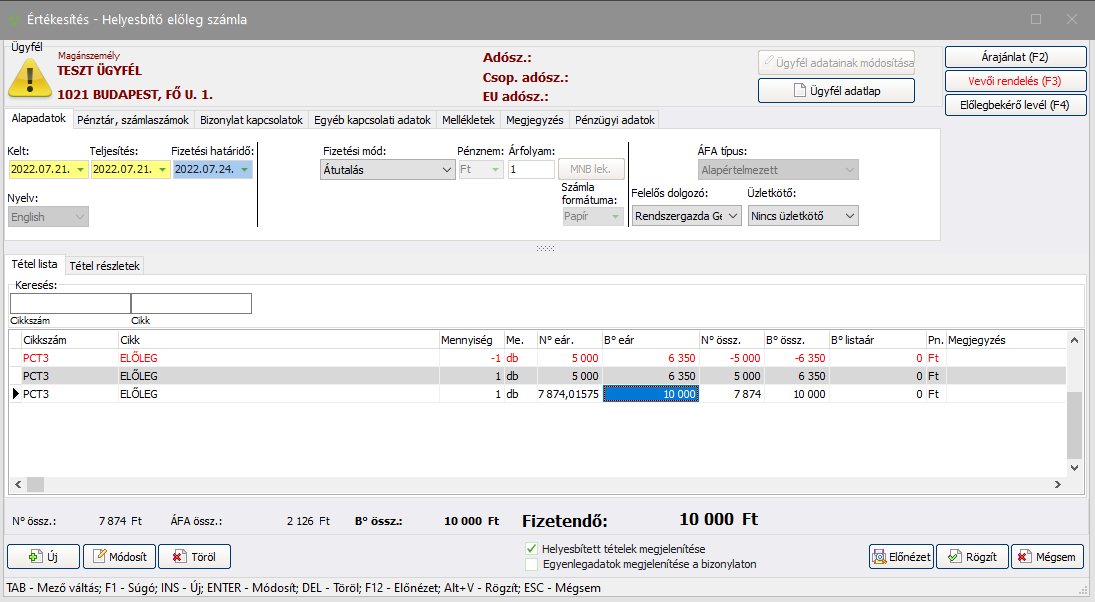Viewport: 1095px width, 602px height.
Task: Click Vevői rendelés (F3) button
Action: coord(1014,81)
